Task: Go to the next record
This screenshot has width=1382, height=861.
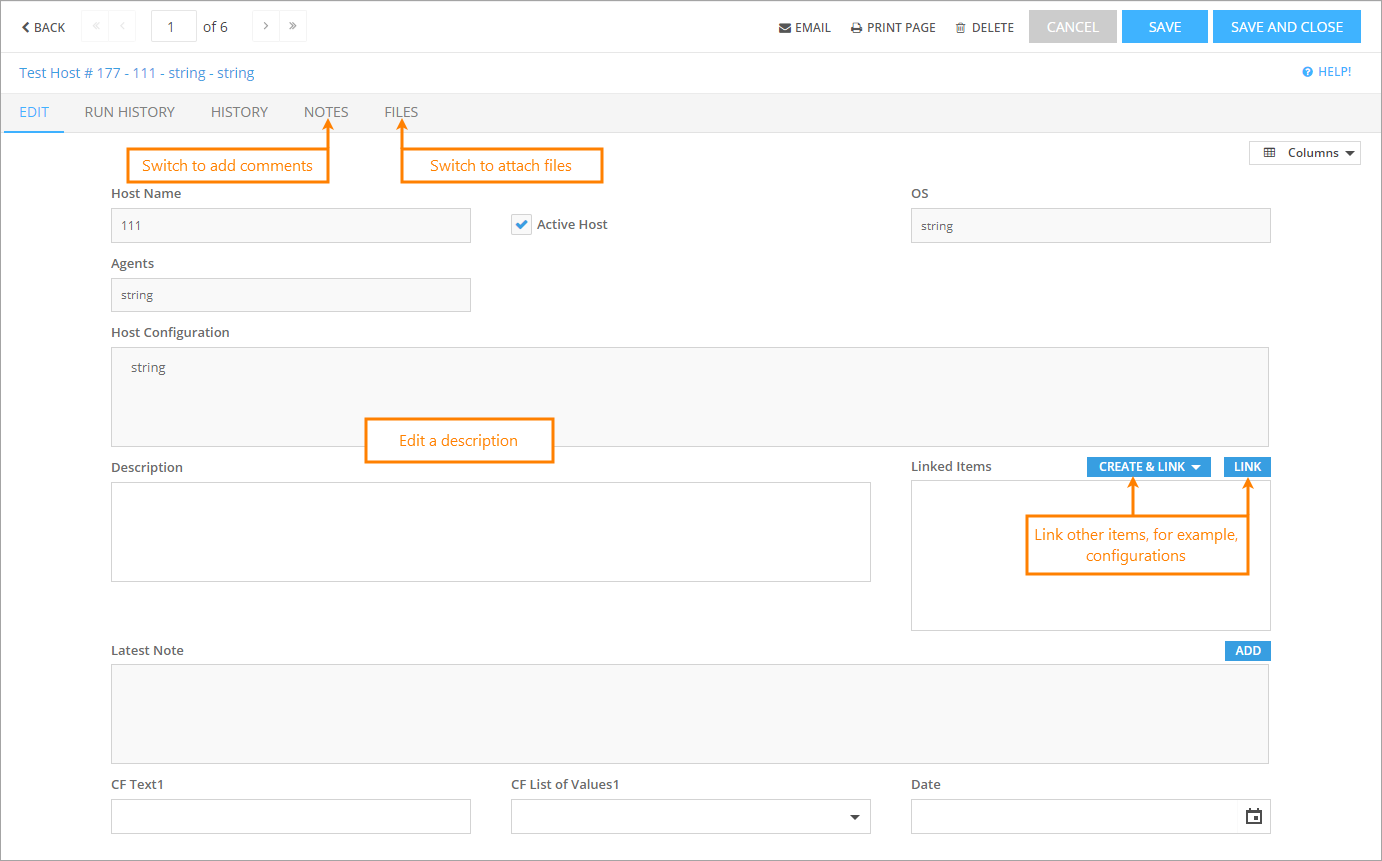Action: point(266,27)
